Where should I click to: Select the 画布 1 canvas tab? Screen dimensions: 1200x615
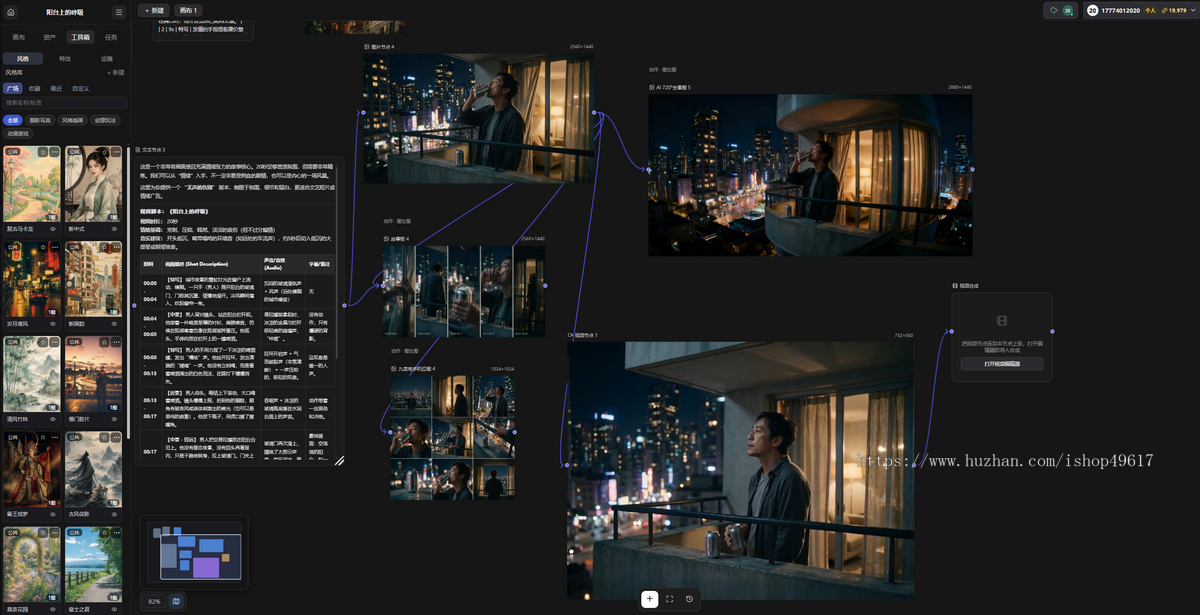[188, 10]
